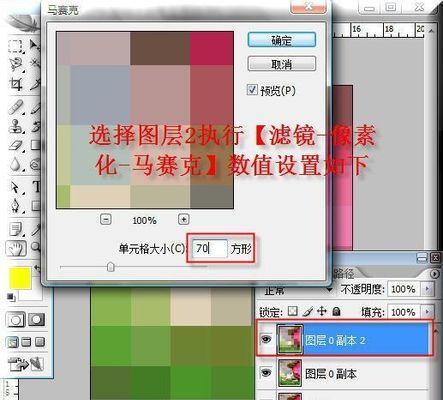The height and width of the screenshot is (400, 443).
Task: Select the Crop tool
Action: (x=16, y=83)
